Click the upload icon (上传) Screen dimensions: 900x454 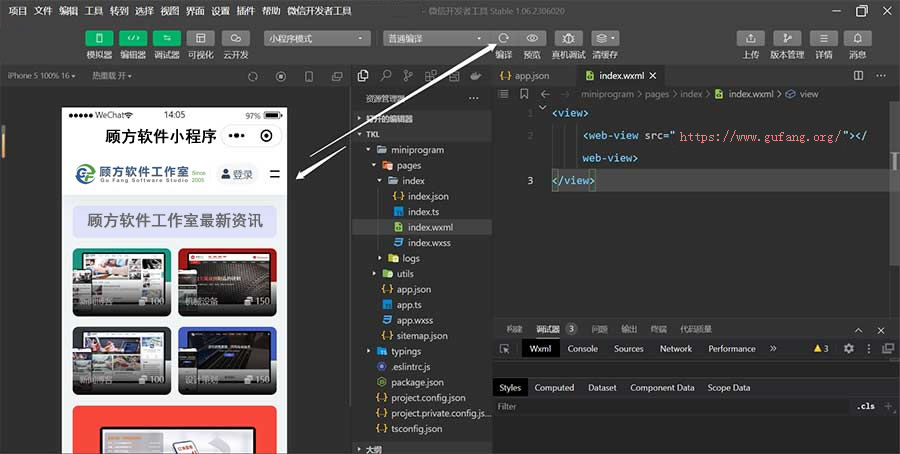pos(751,38)
